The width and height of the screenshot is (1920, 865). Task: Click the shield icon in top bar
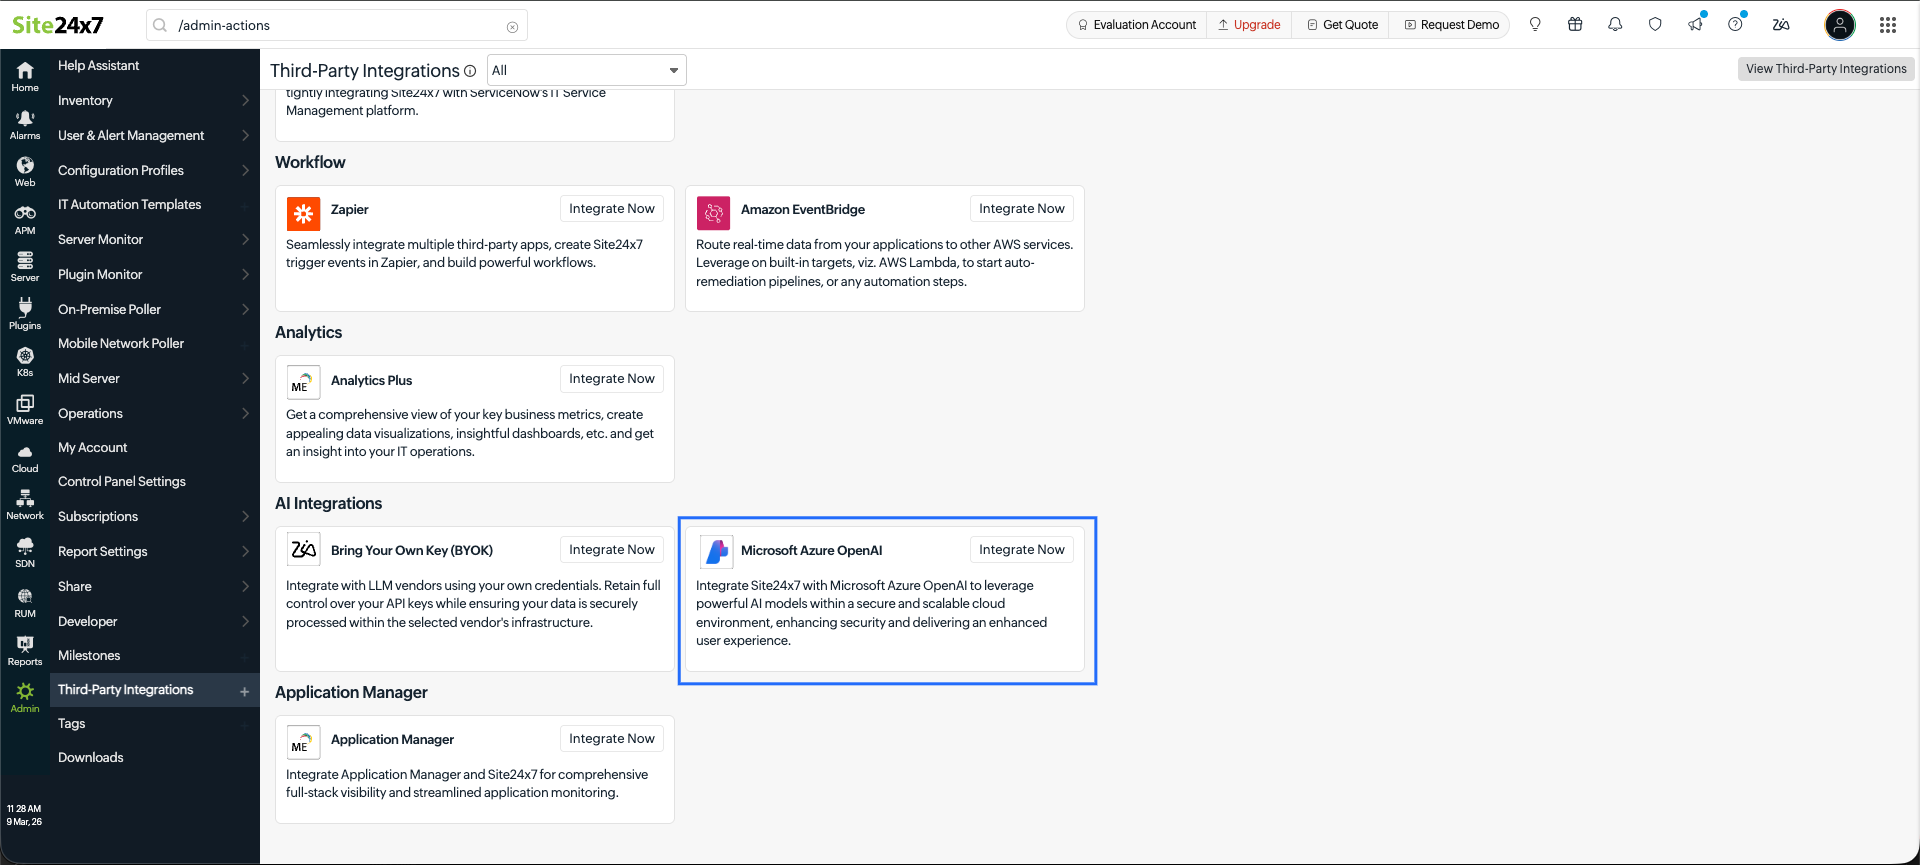[1655, 24]
